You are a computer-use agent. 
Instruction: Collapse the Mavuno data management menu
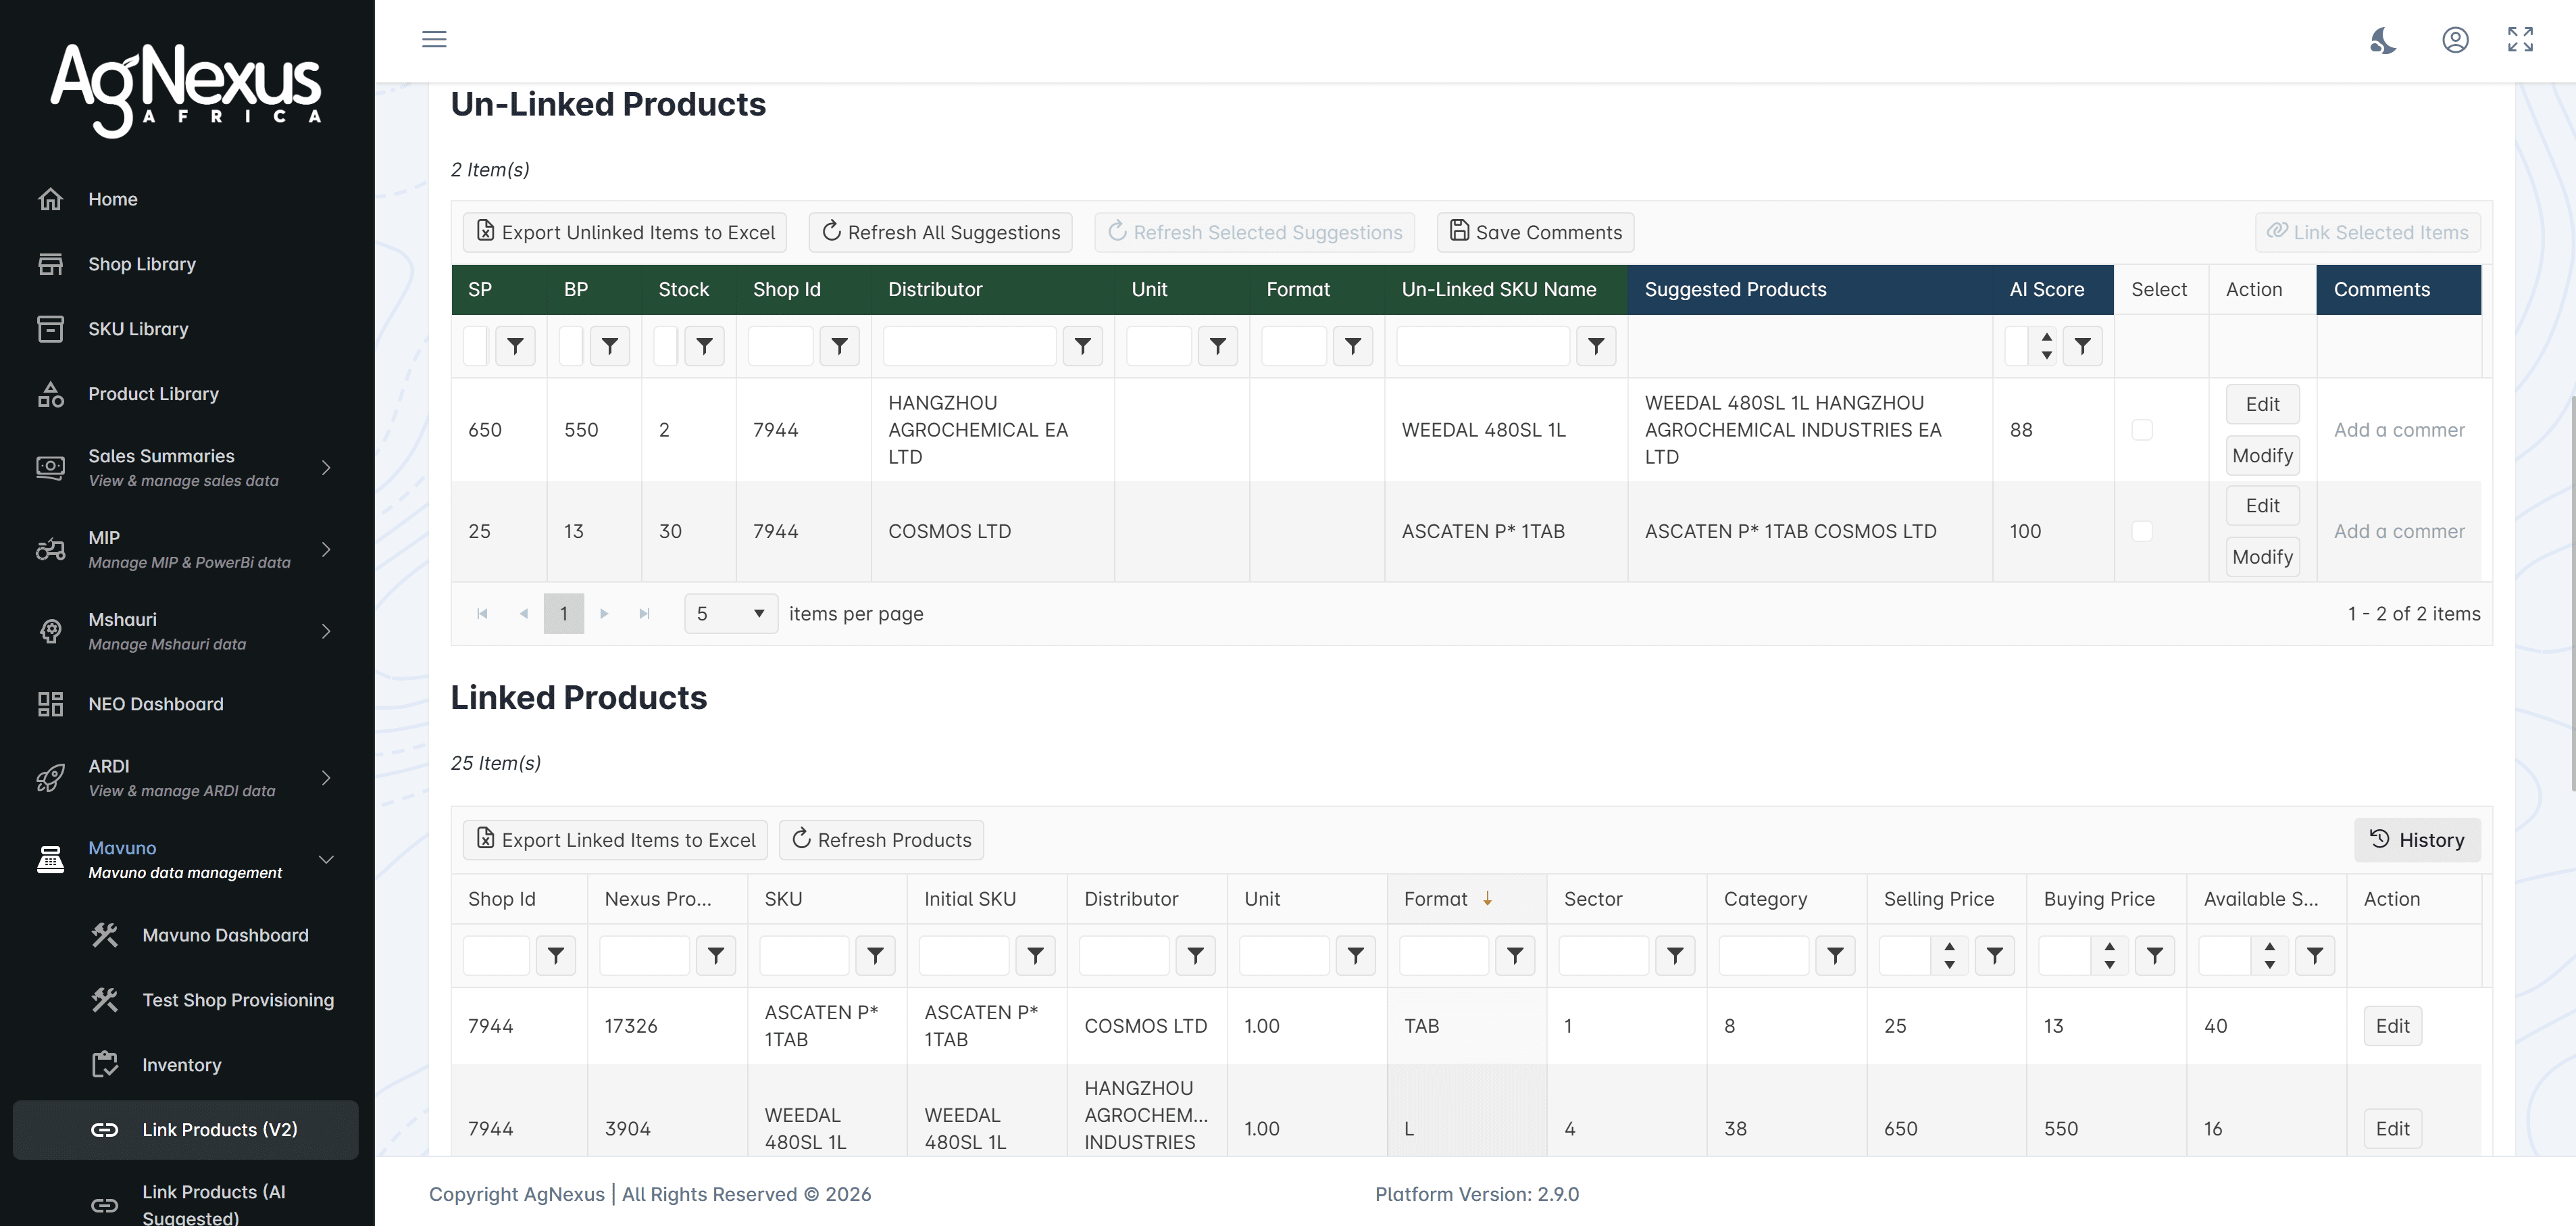click(x=186, y=859)
